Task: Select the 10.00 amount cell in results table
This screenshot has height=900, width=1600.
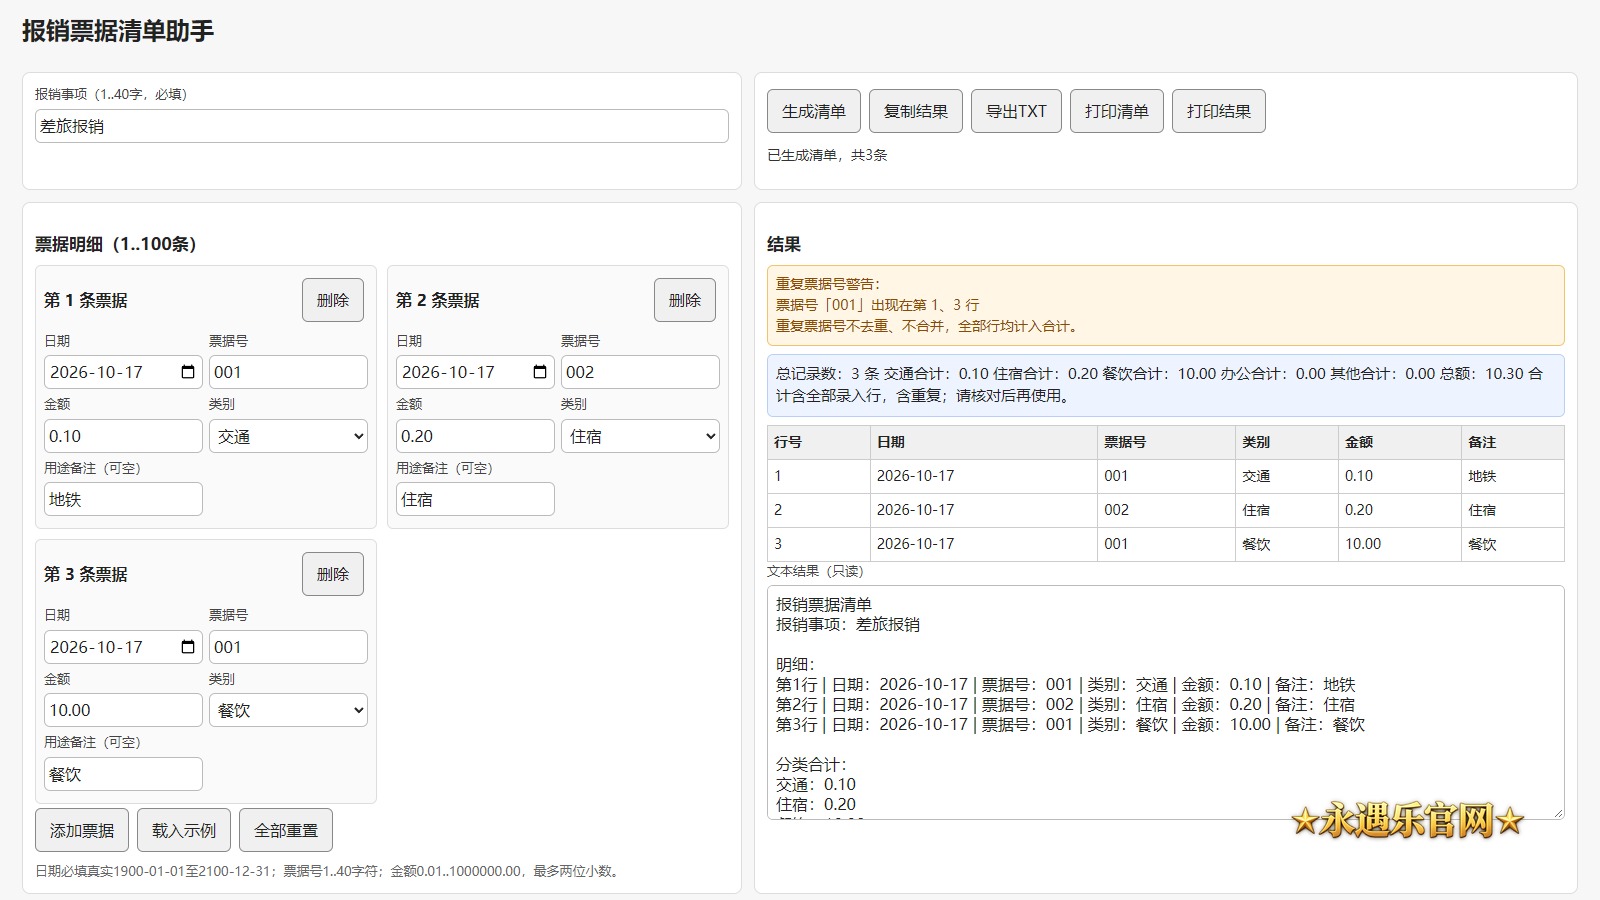Action: click(1399, 544)
